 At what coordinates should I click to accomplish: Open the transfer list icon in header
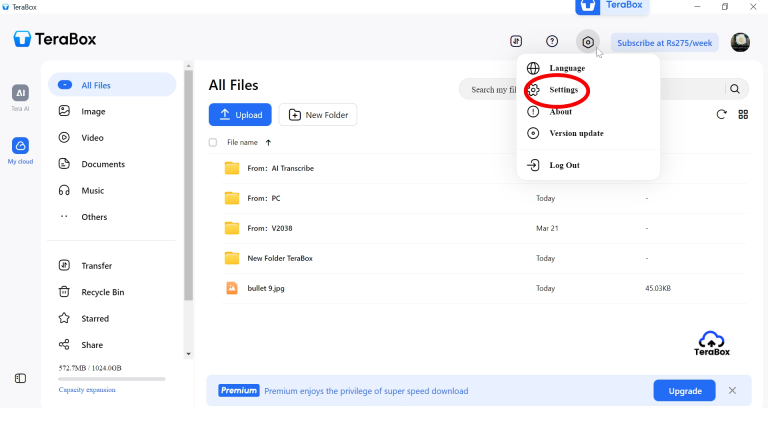point(516,41)
